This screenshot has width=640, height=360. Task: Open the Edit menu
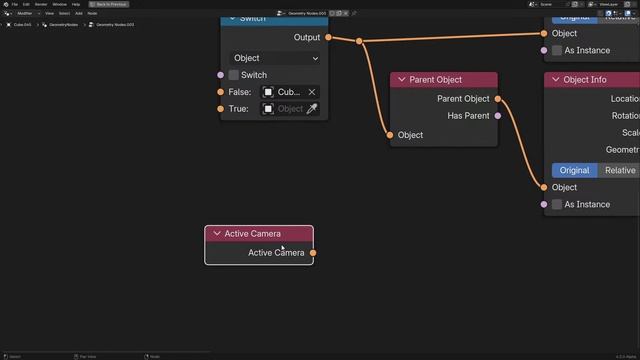click(26, 4)
